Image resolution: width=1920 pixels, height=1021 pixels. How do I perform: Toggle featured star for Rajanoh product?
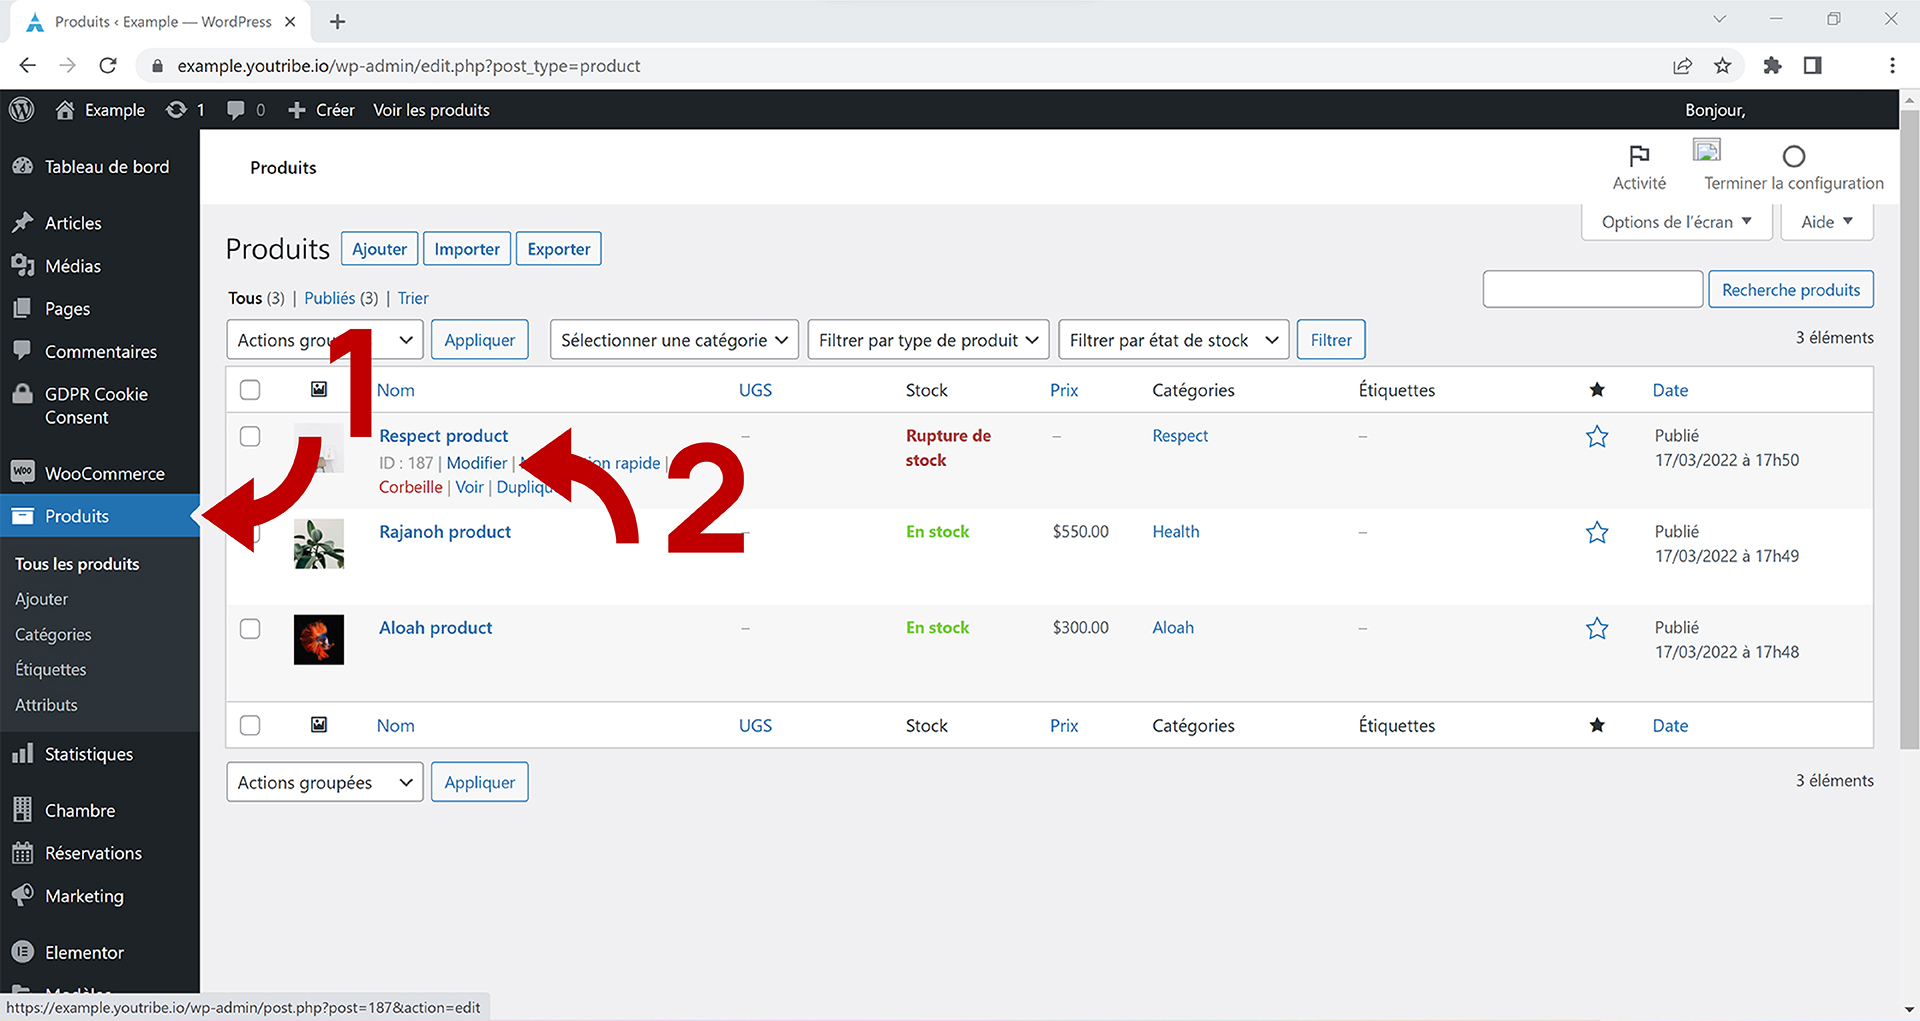[x=1597, y=533]
